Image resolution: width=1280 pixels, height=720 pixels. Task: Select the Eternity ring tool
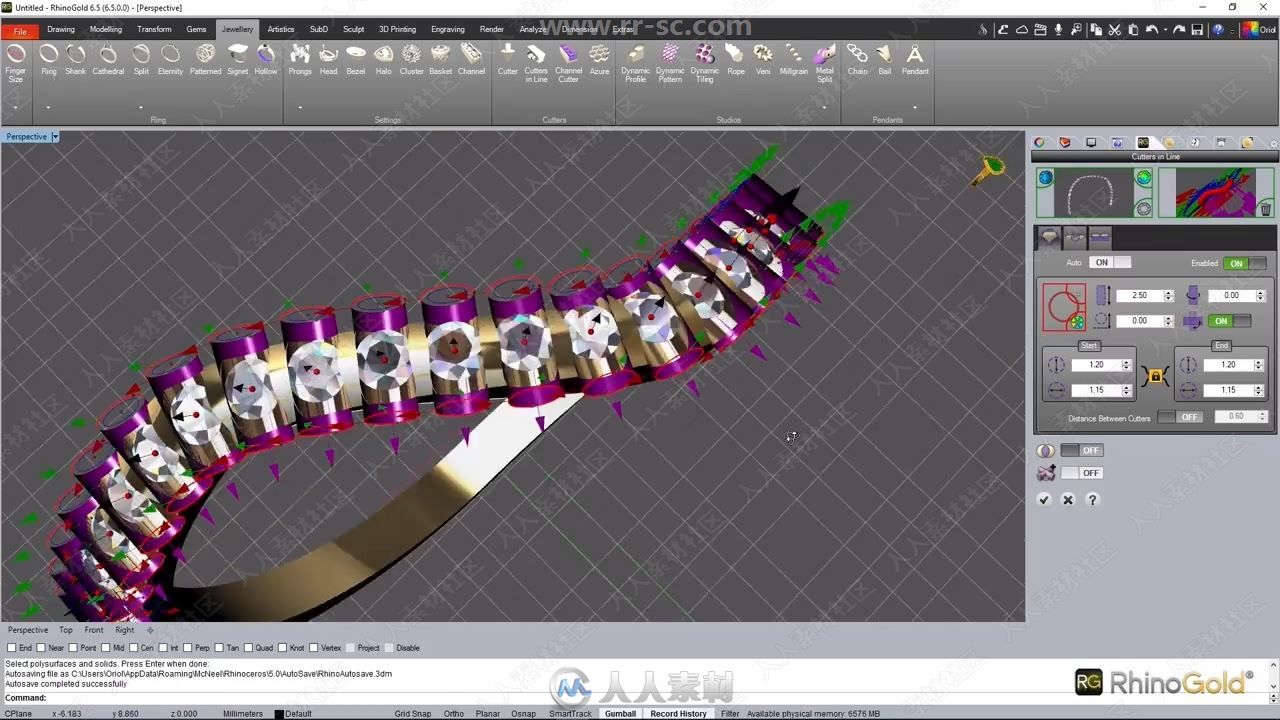171,60
